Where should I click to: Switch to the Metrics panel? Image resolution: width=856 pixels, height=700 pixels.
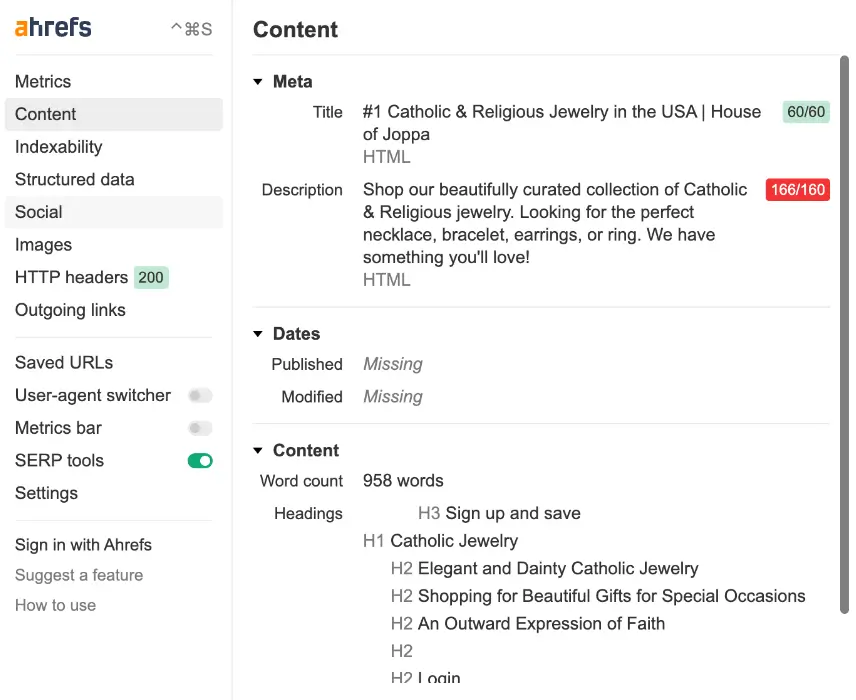43,81
